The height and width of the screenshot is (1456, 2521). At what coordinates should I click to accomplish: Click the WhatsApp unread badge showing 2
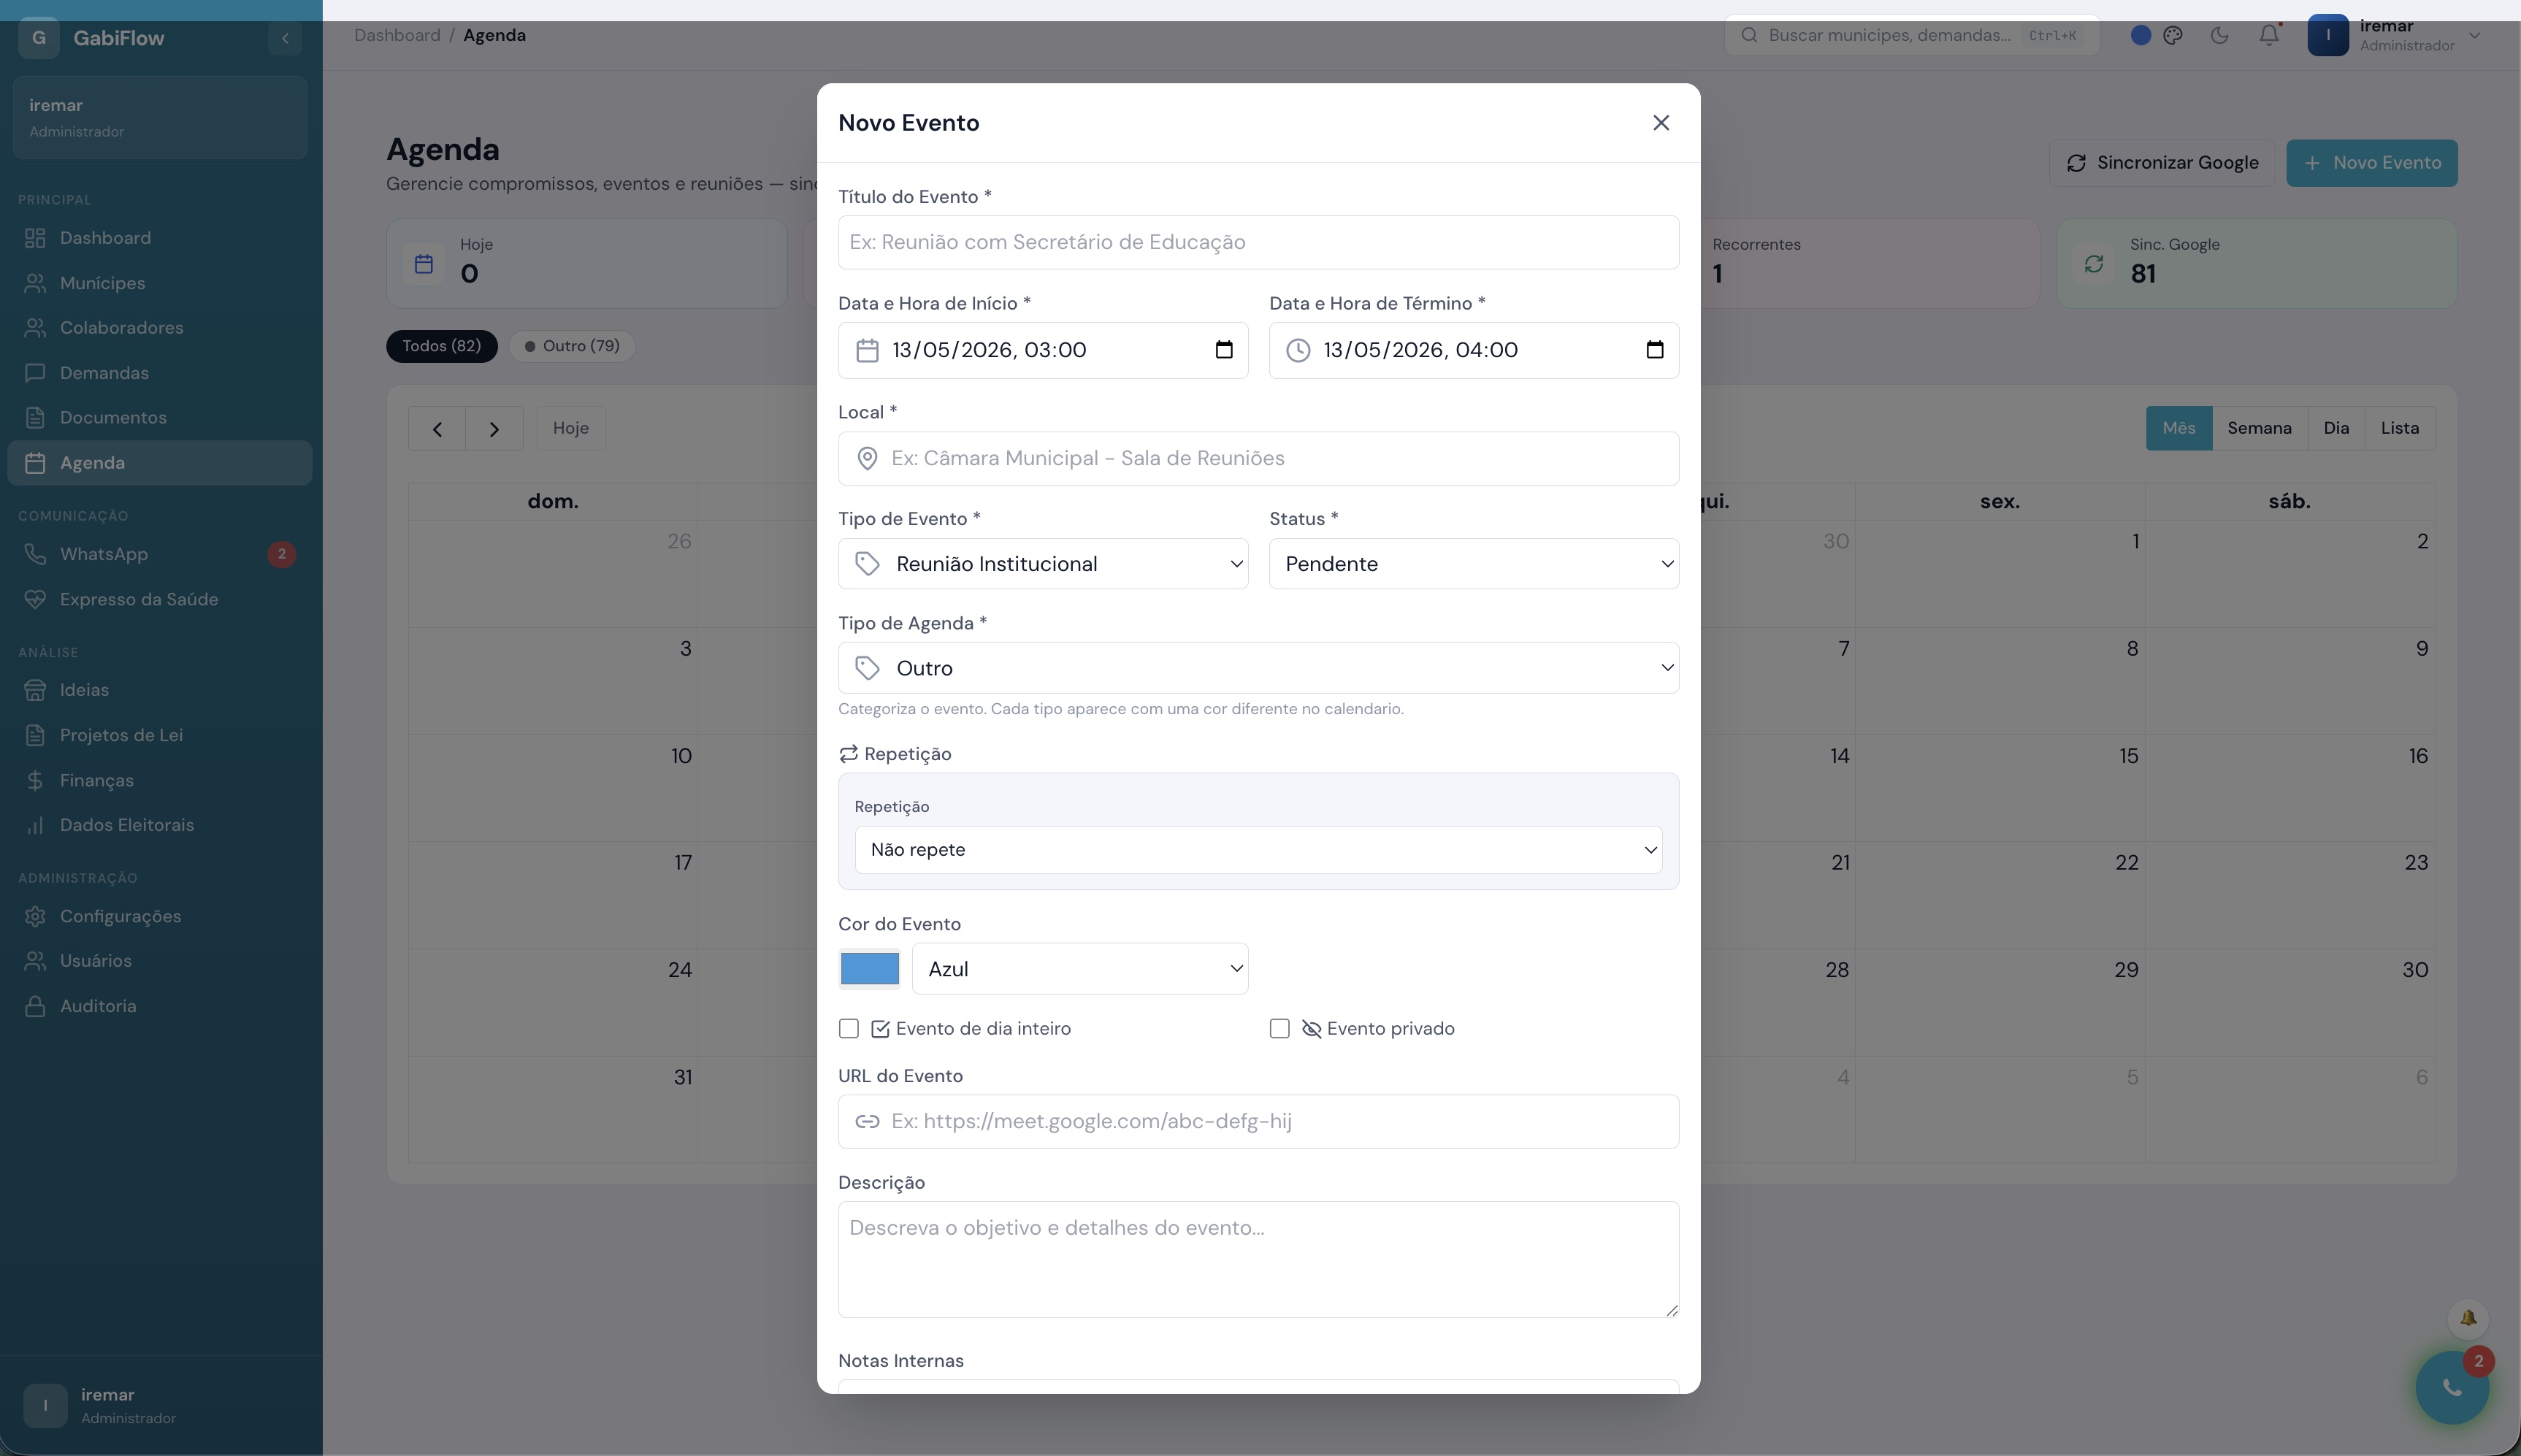pos(282,554)
